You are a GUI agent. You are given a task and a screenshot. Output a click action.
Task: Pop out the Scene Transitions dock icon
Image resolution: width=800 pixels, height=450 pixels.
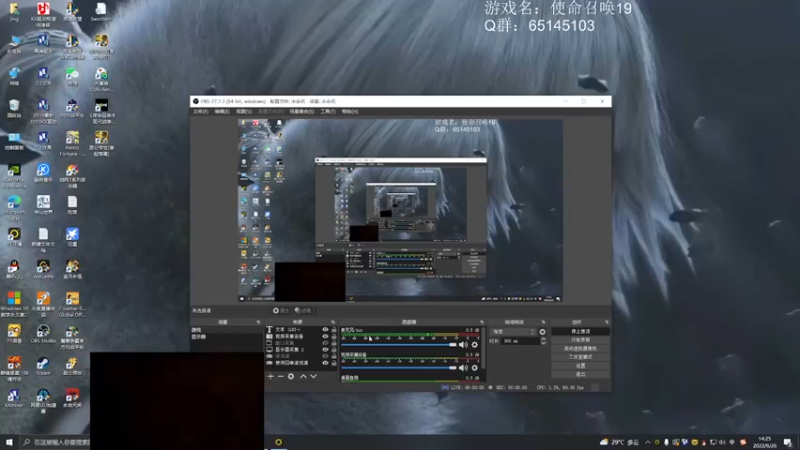tap(543, 322)
